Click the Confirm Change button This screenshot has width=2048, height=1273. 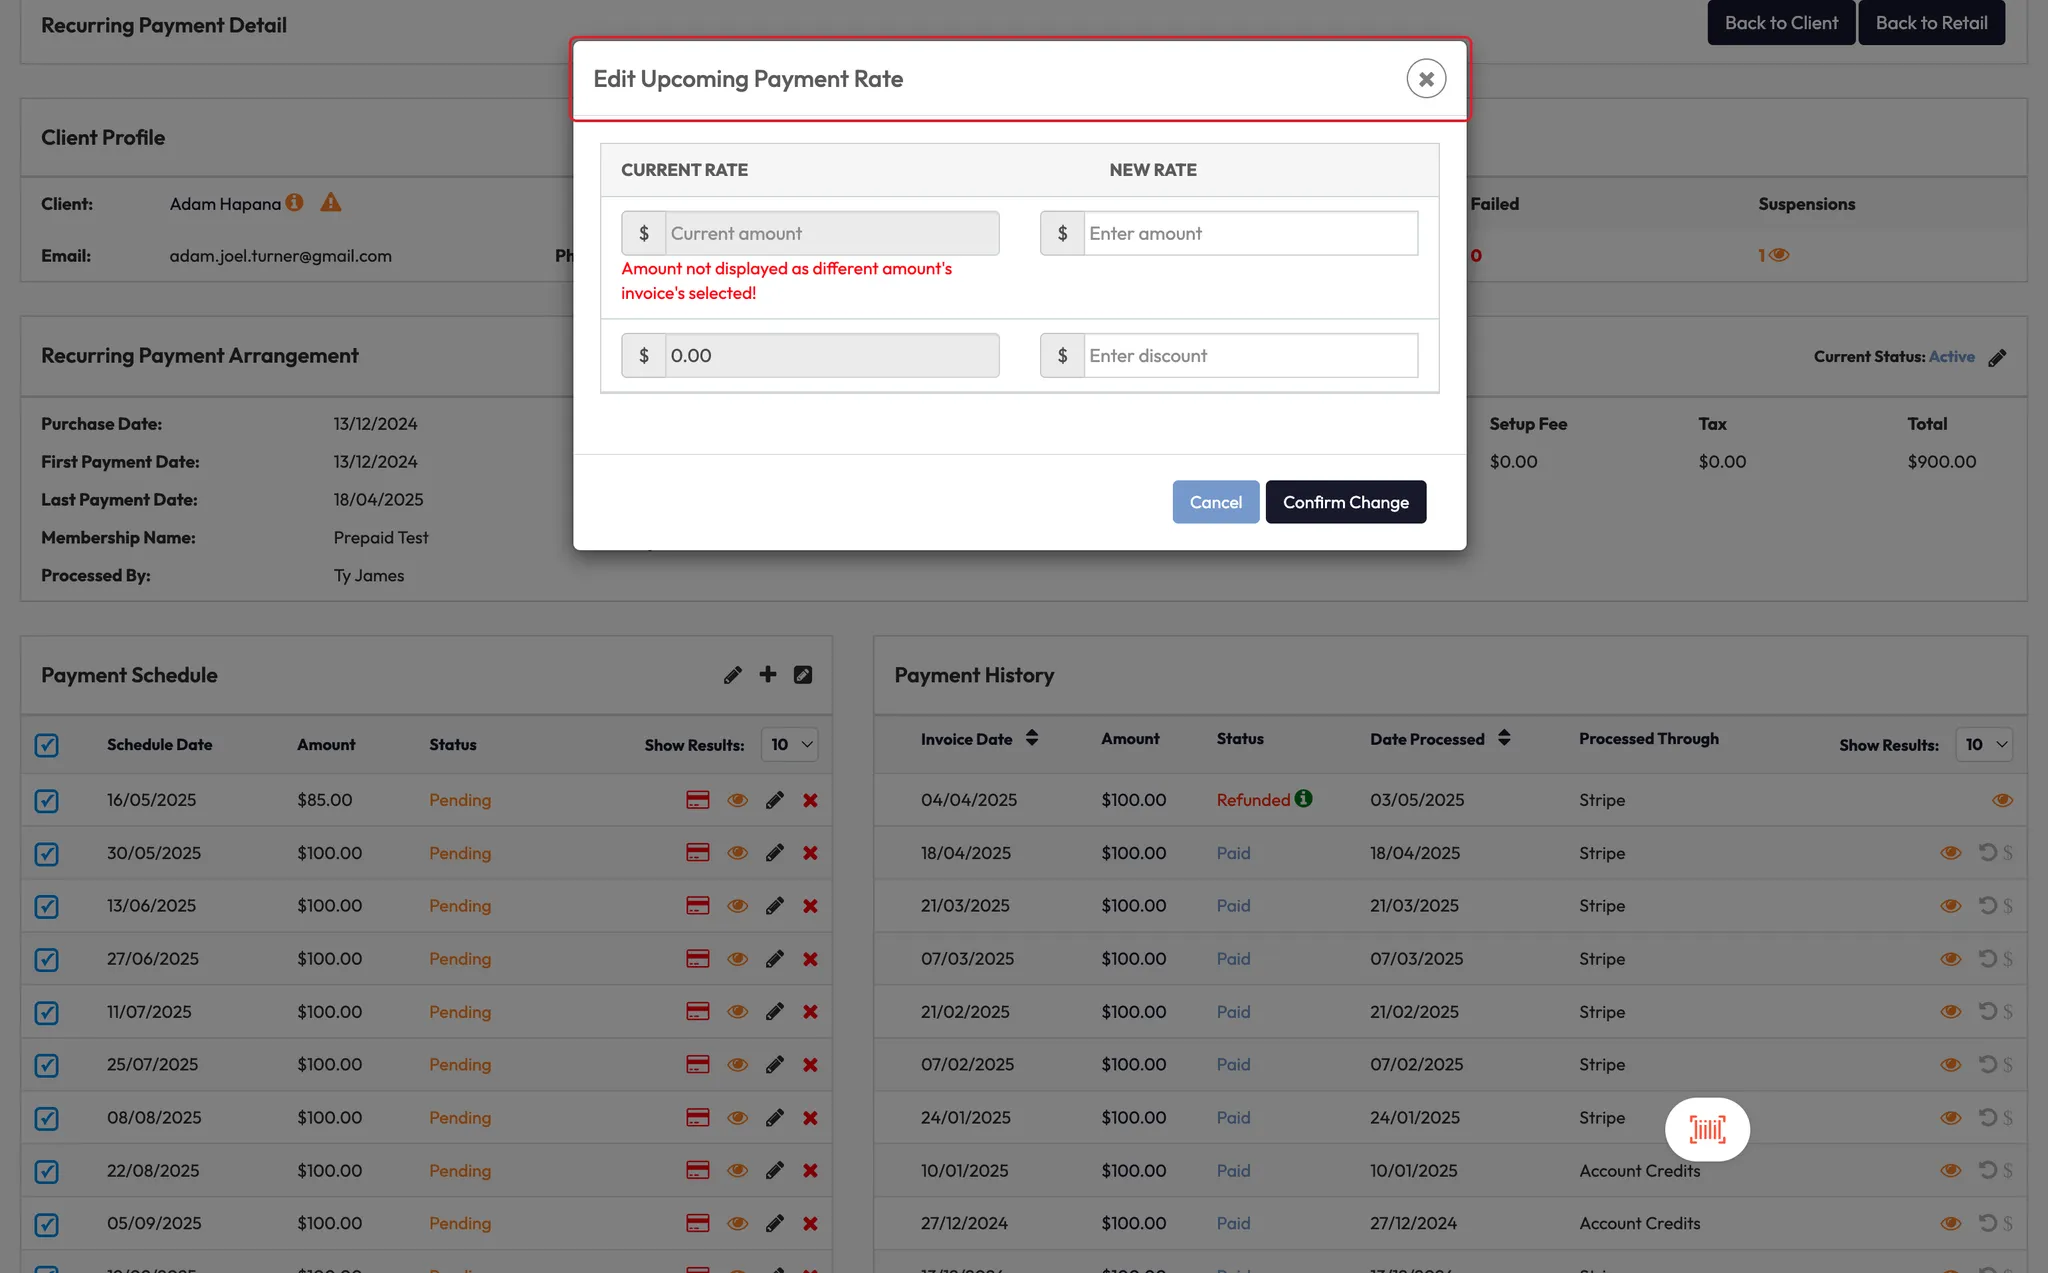[1345, 502]
